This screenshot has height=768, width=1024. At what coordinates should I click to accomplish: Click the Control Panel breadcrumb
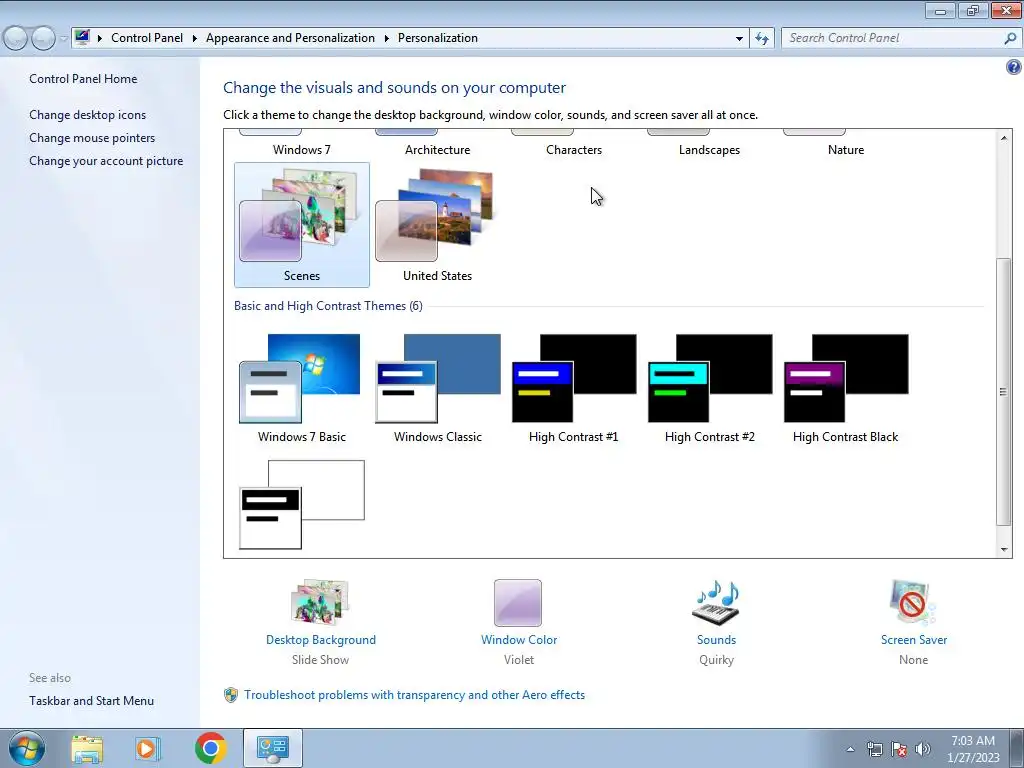[x=147, y=38]
